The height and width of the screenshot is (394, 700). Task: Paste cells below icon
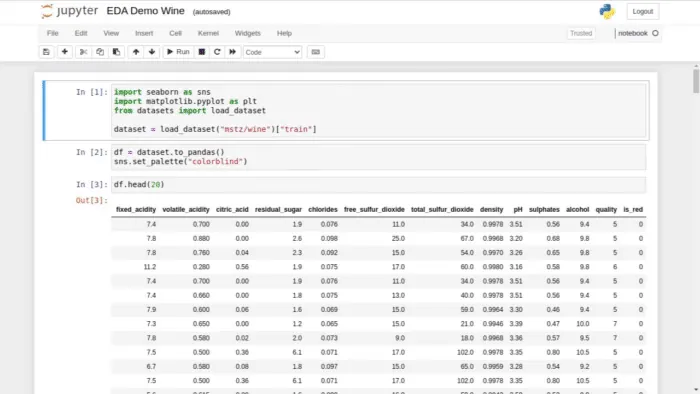(x=116, y=52)
